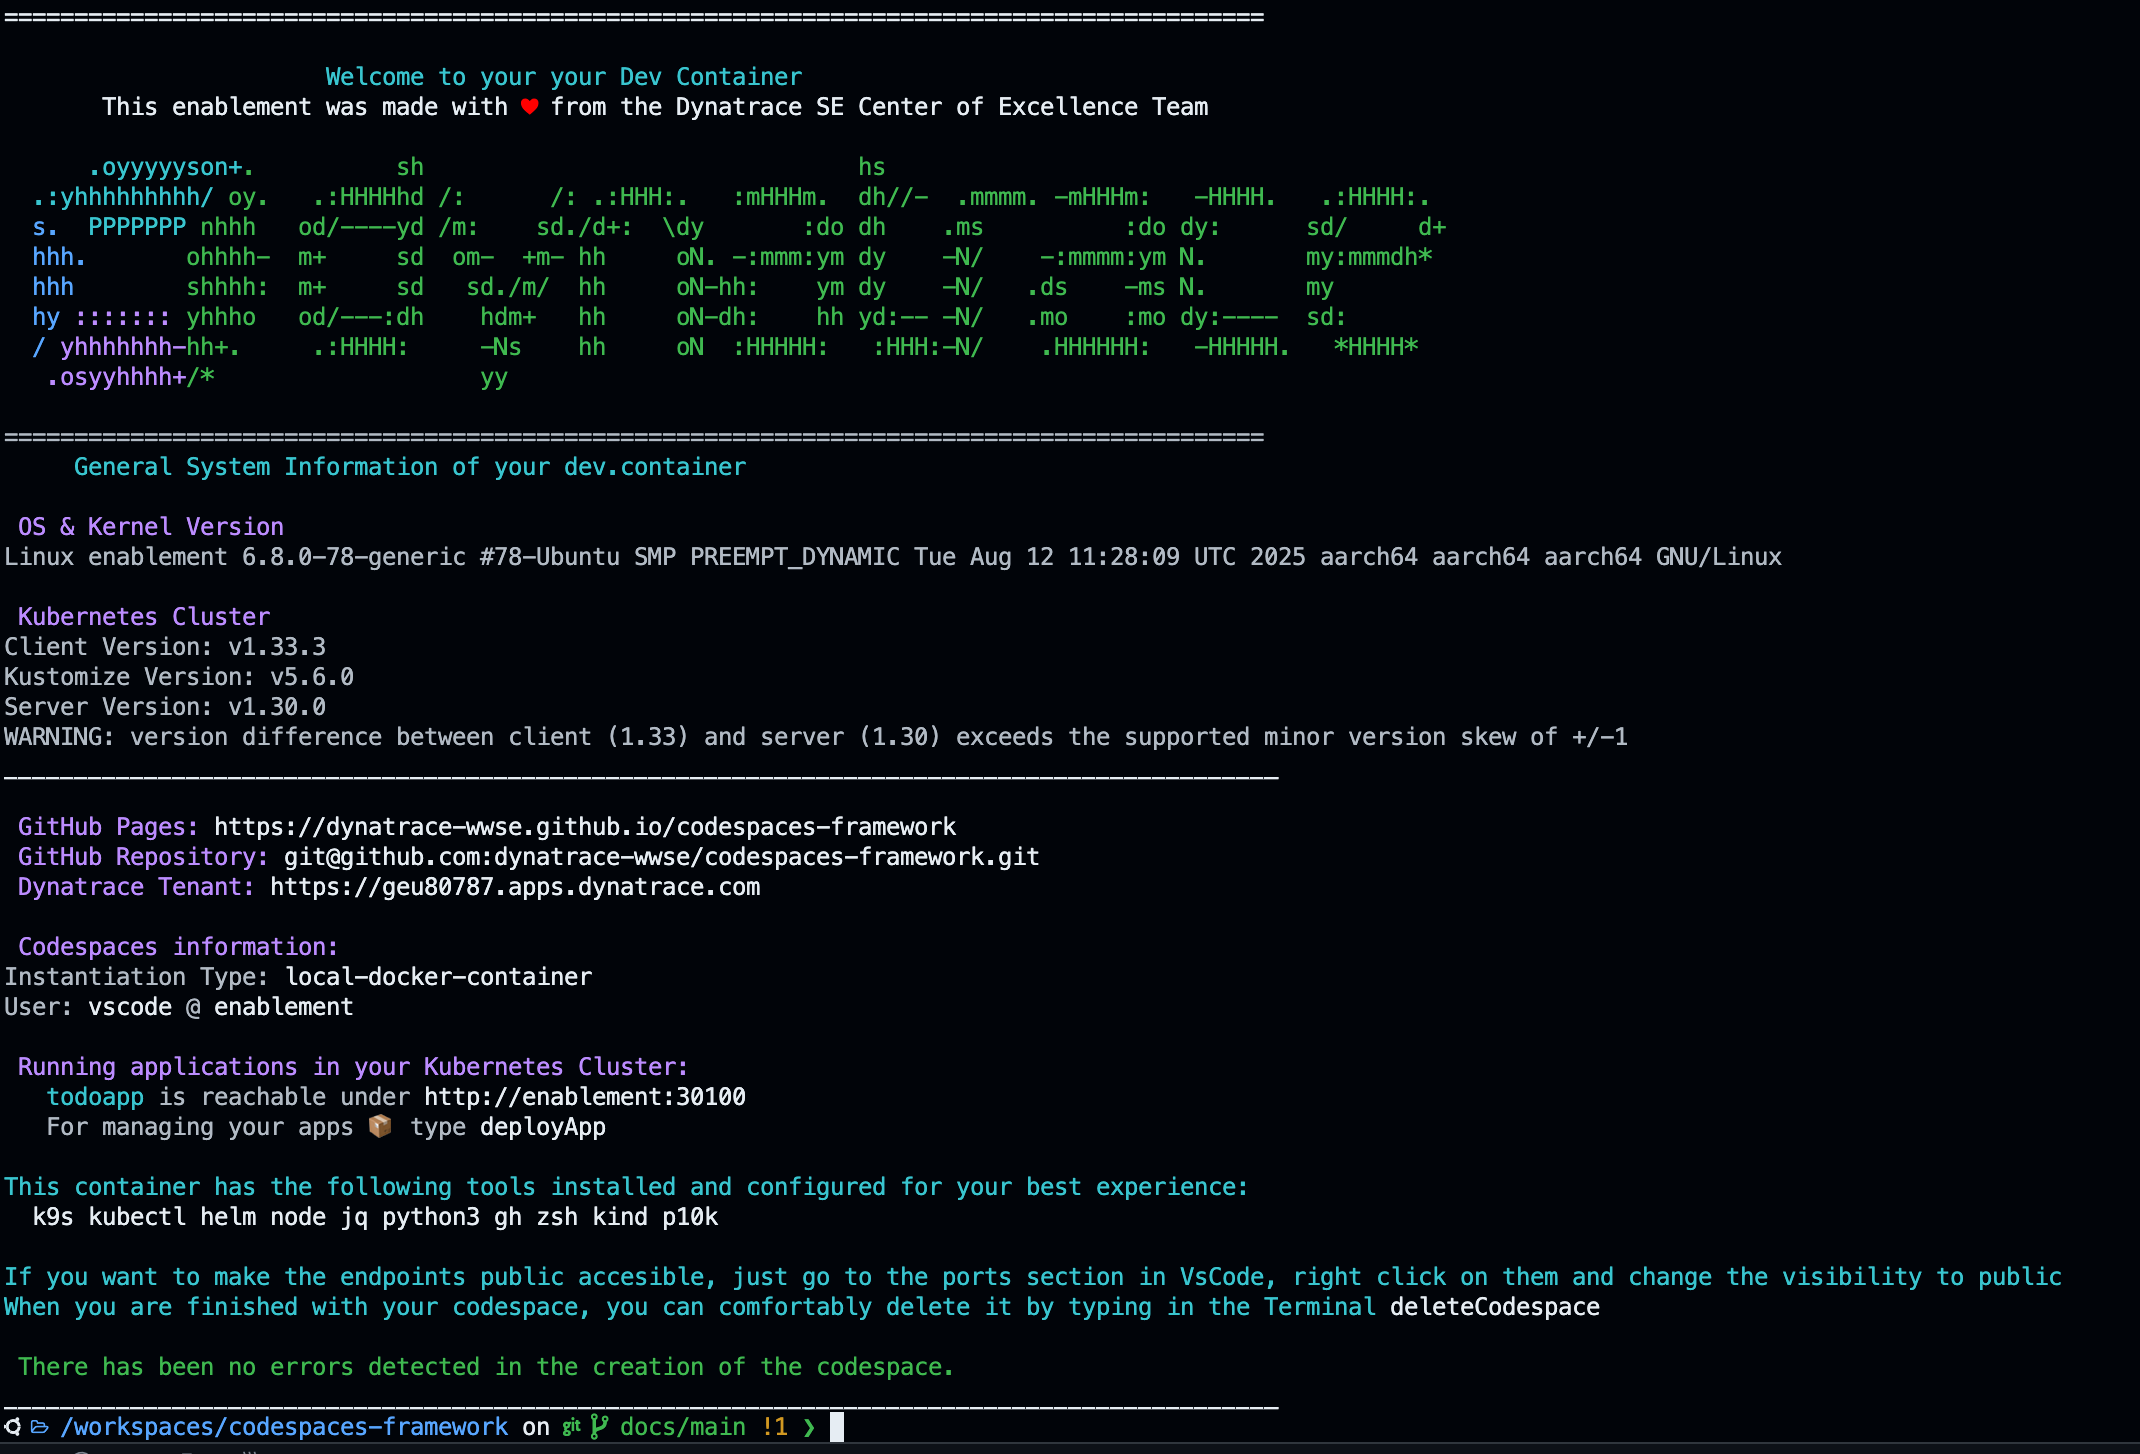Click the terminal cursor block
This screenshot has height=1454, width=2140.
[x=837, y=1427]
